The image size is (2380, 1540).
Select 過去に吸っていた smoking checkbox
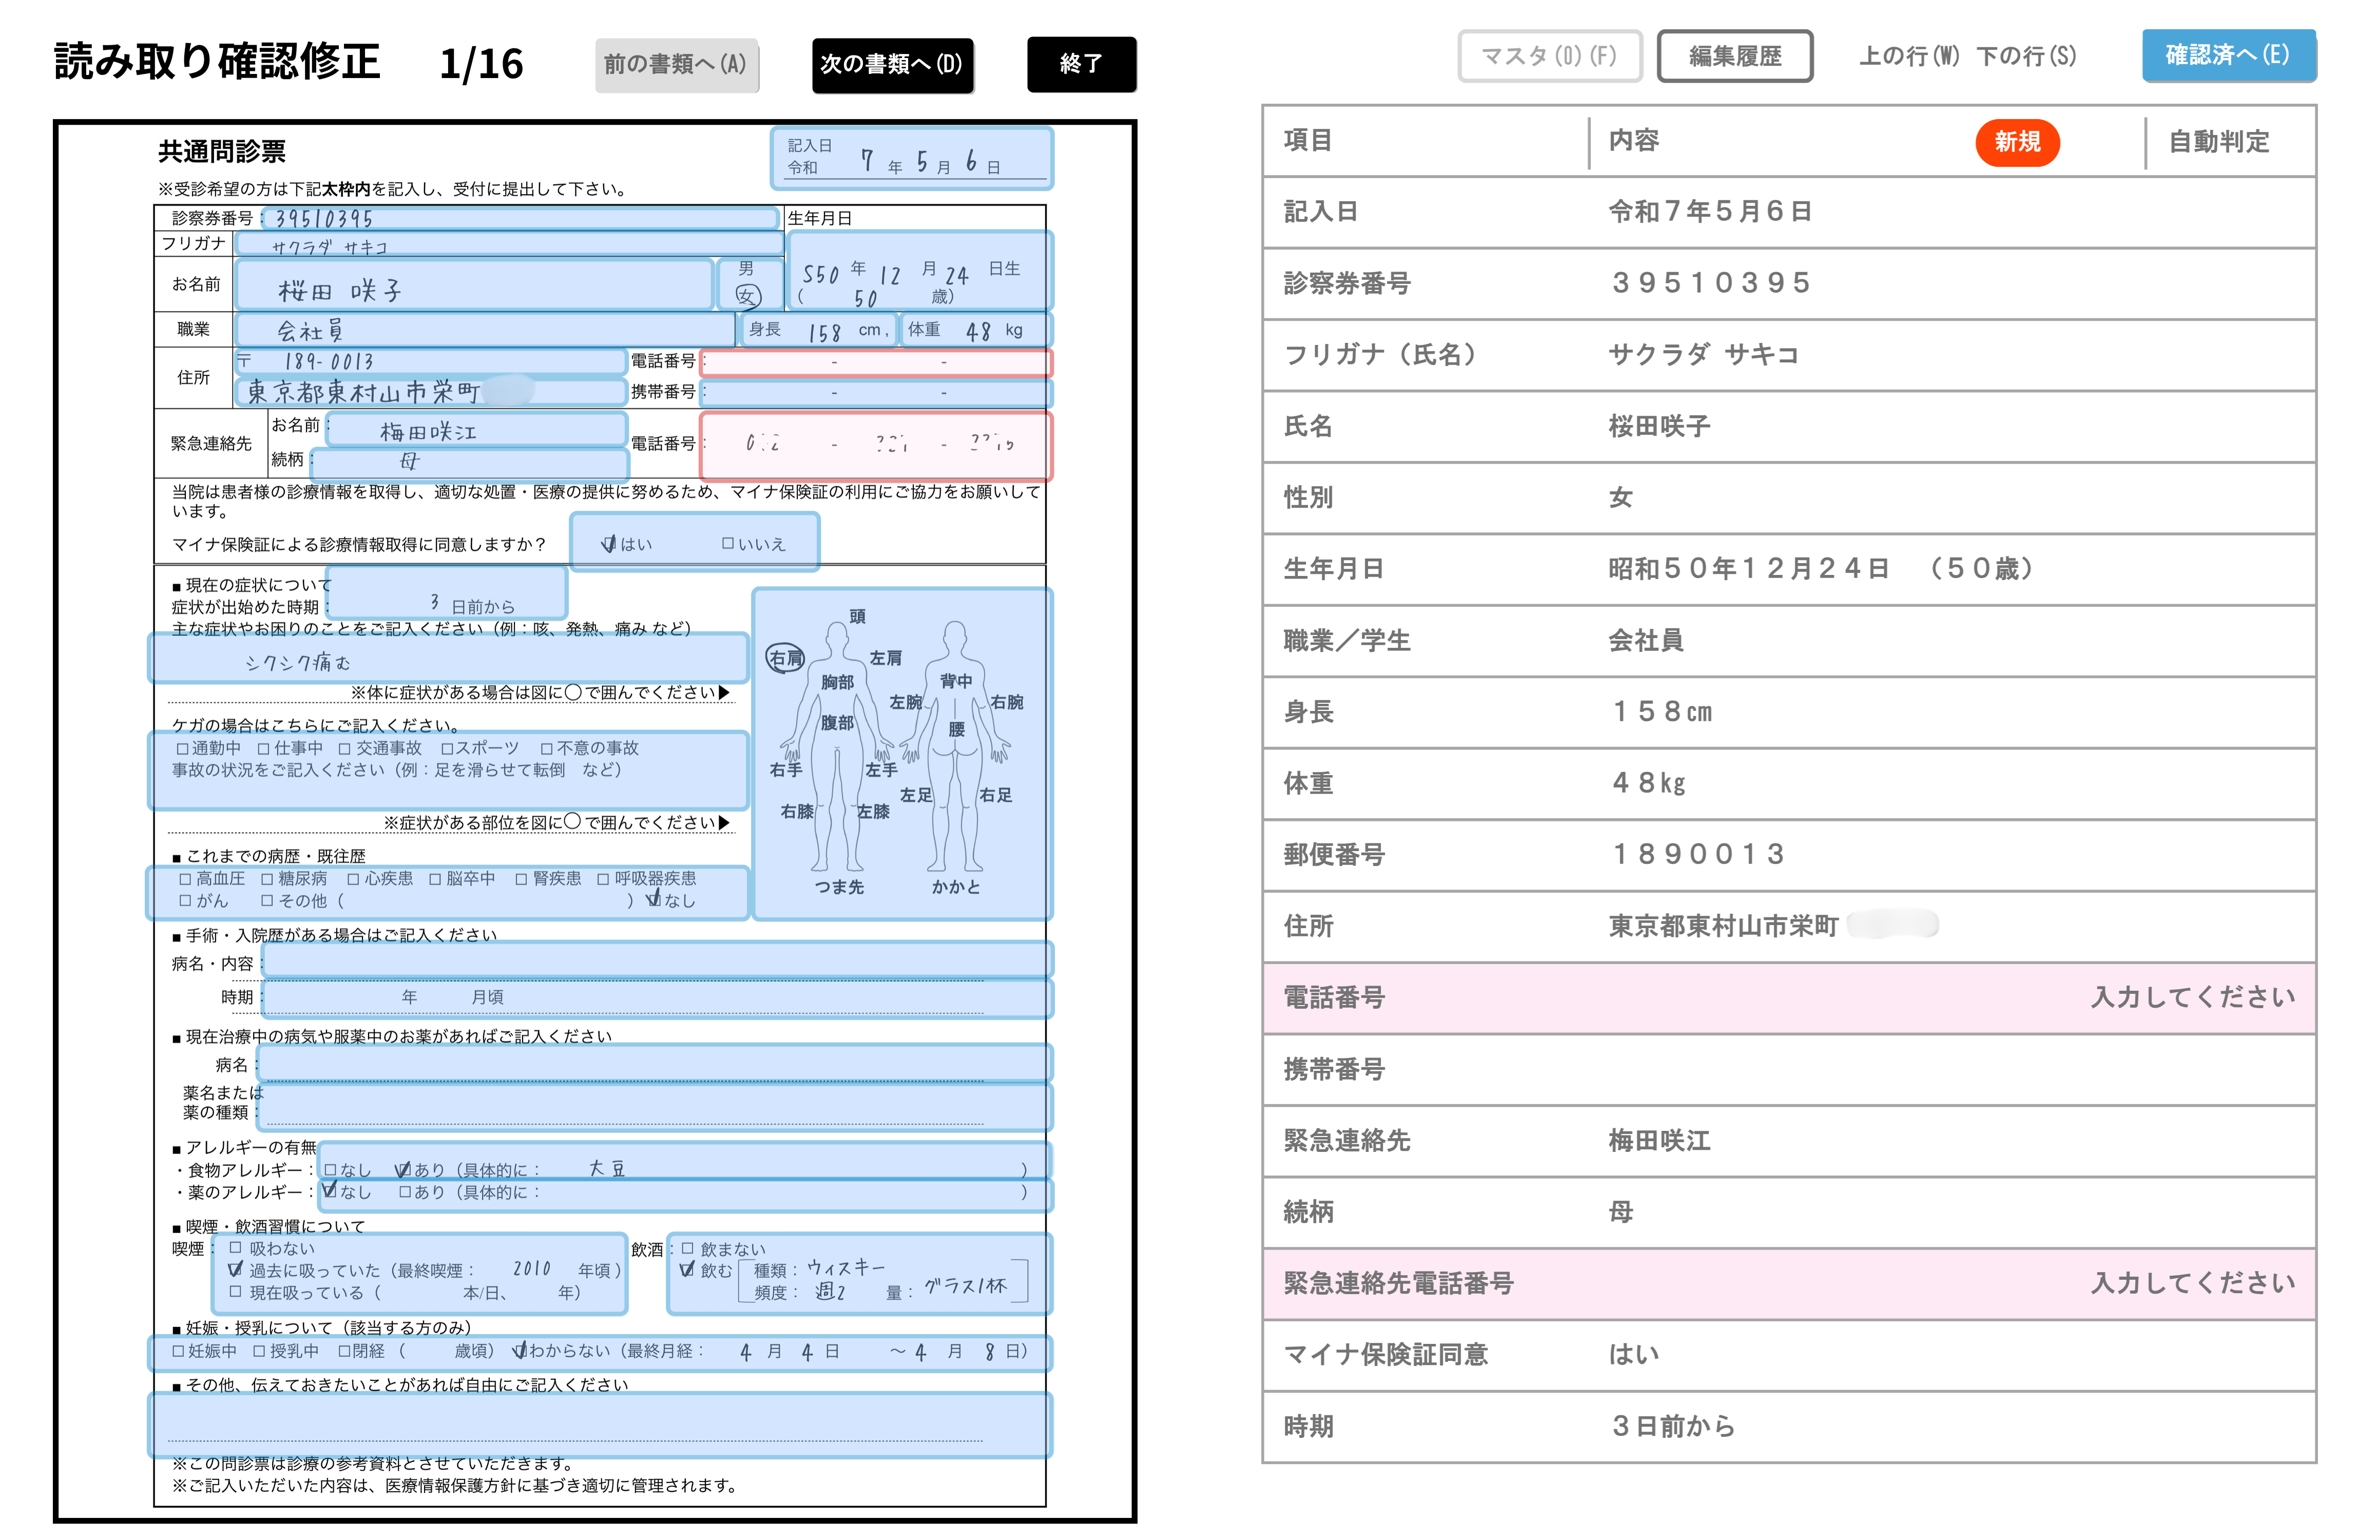pos(236,1268)
